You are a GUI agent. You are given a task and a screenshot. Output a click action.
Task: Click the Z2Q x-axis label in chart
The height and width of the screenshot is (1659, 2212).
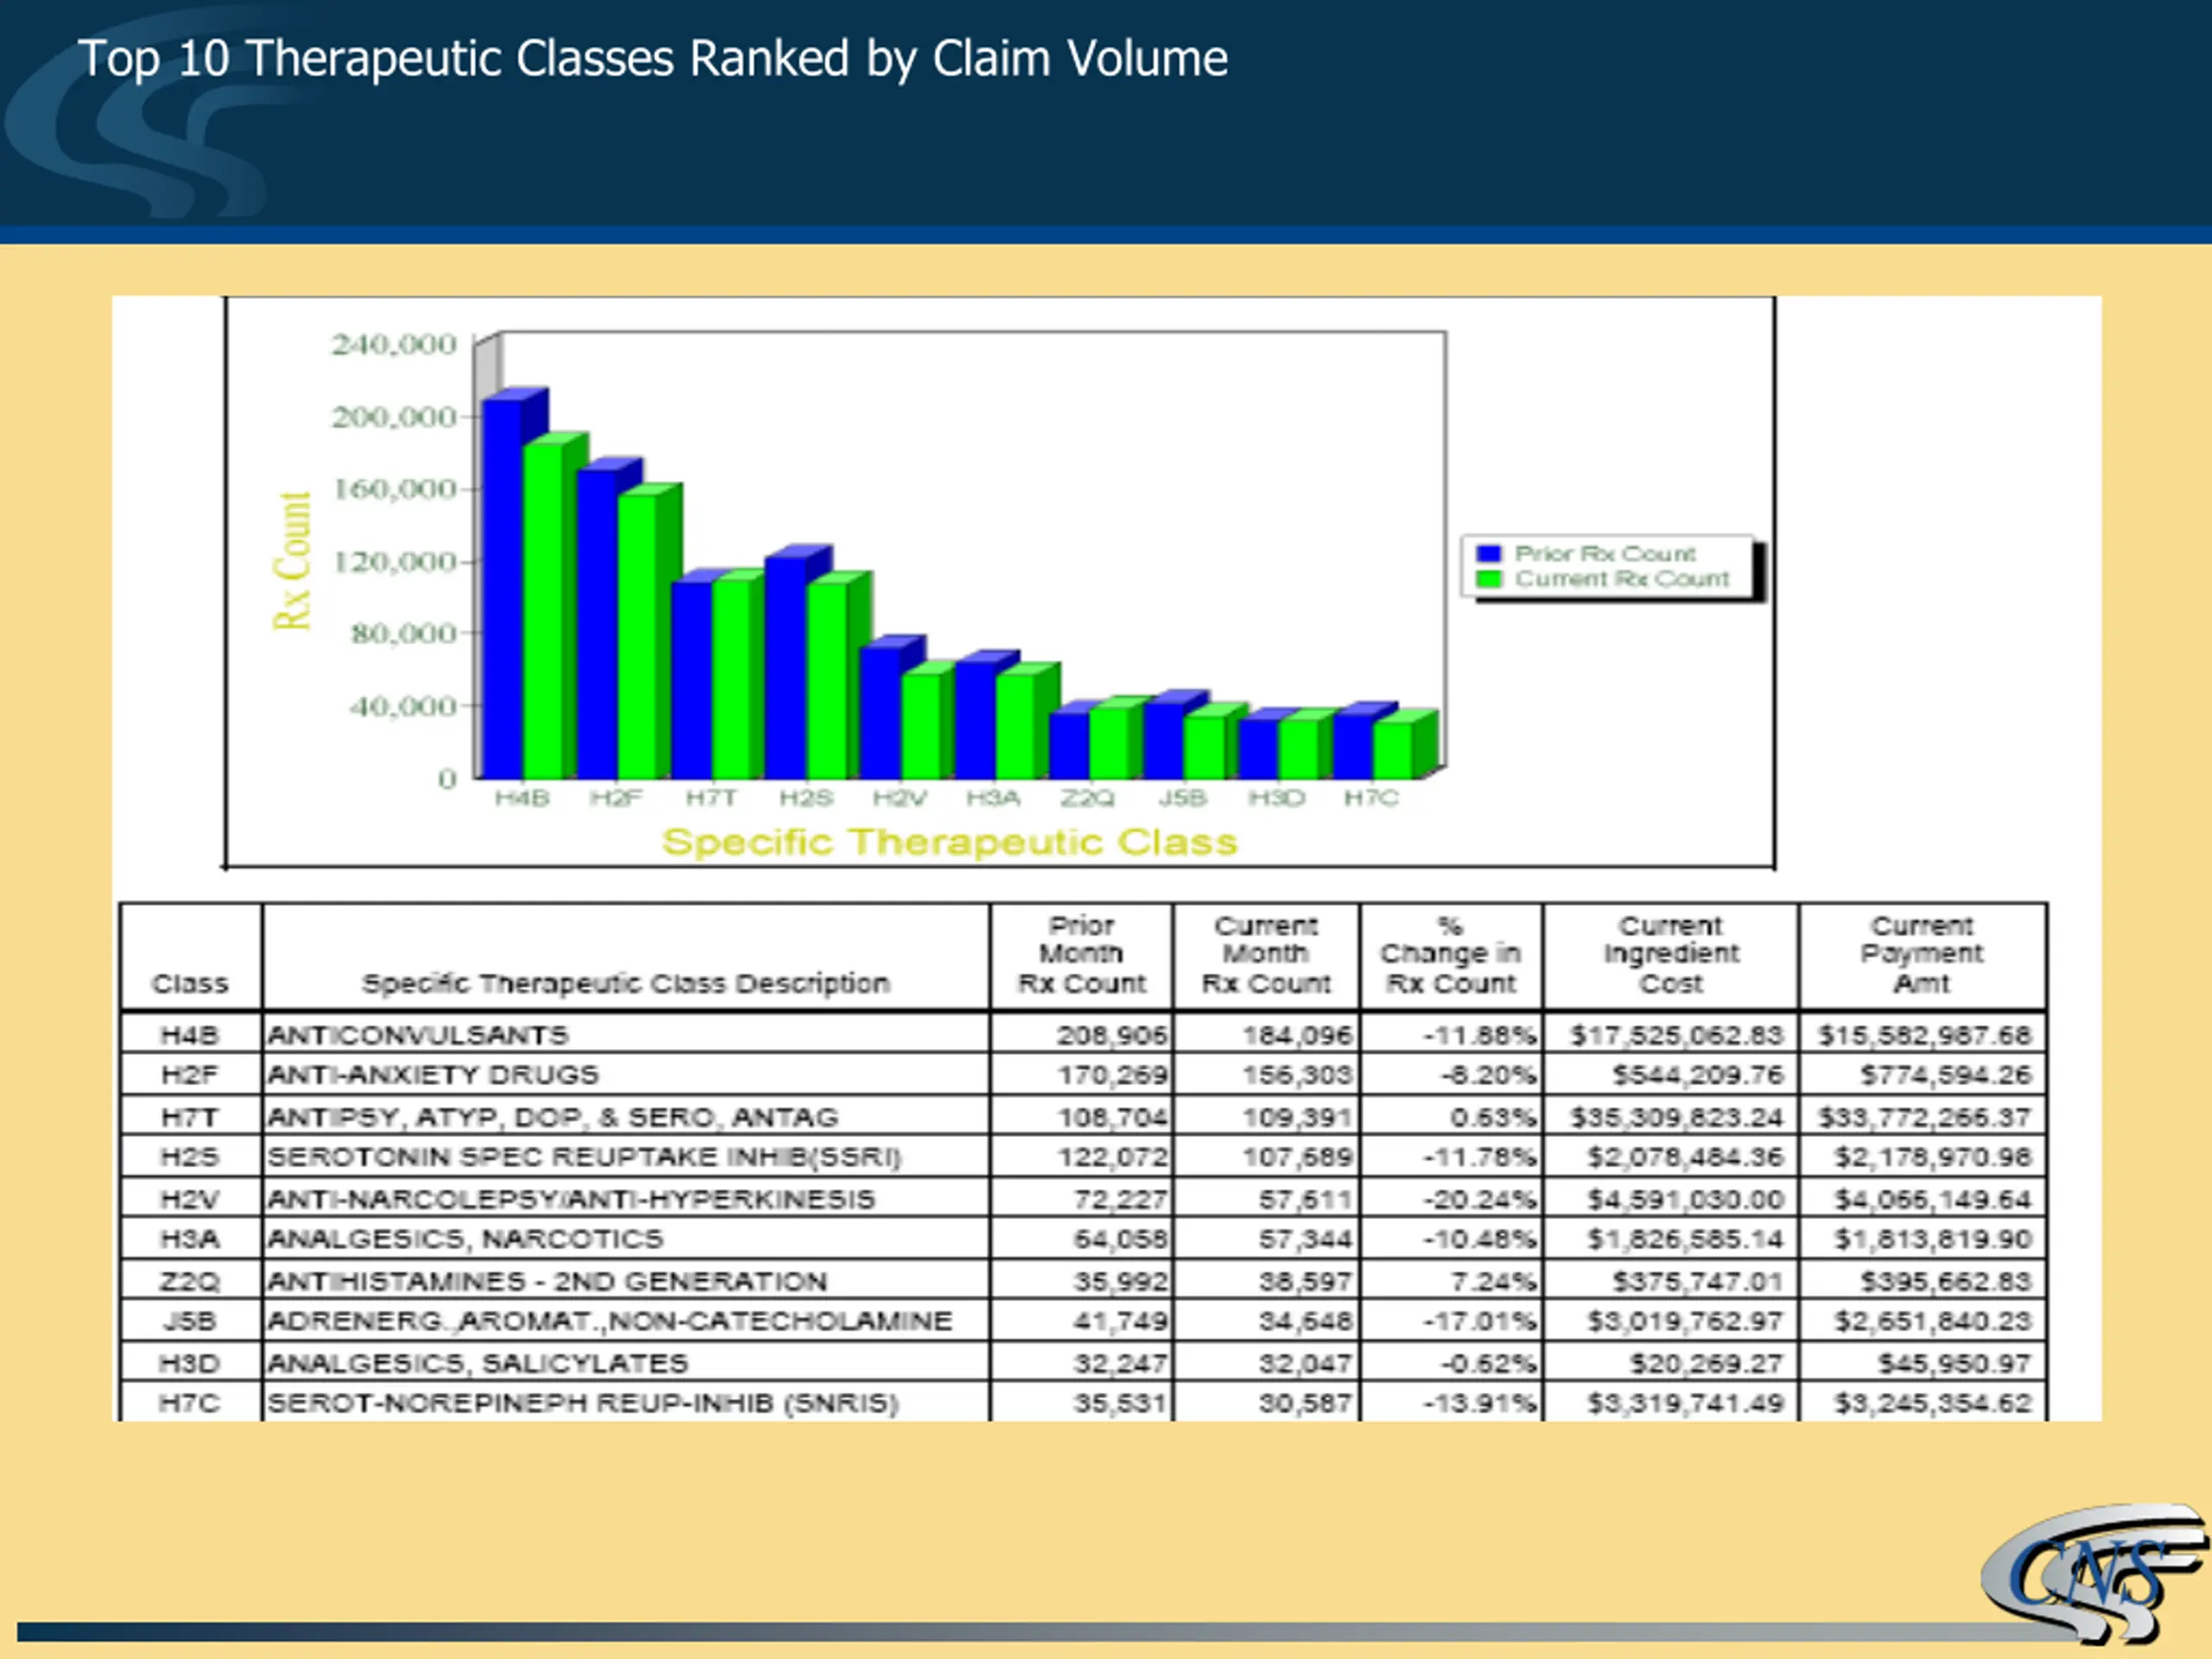coord(1088,798)
